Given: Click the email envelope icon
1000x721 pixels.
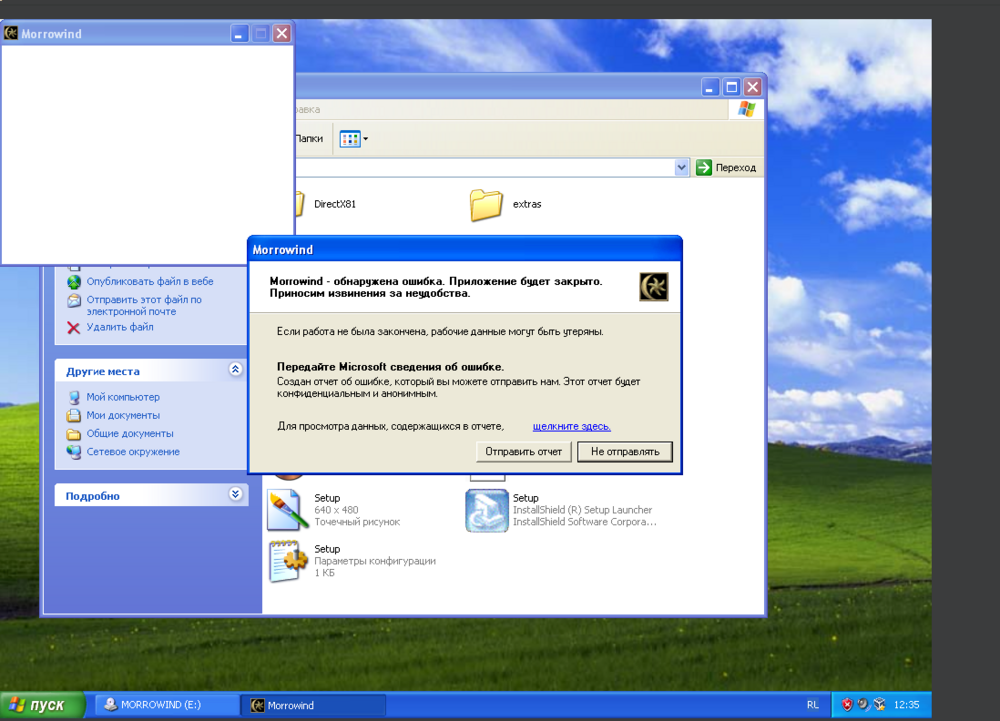Looking at the screenshot, I should (74, 300).
